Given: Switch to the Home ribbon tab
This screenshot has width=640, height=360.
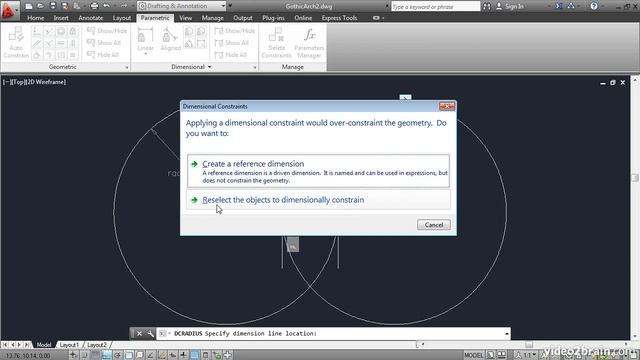Looking at the screenshot, I should [36, 18].
